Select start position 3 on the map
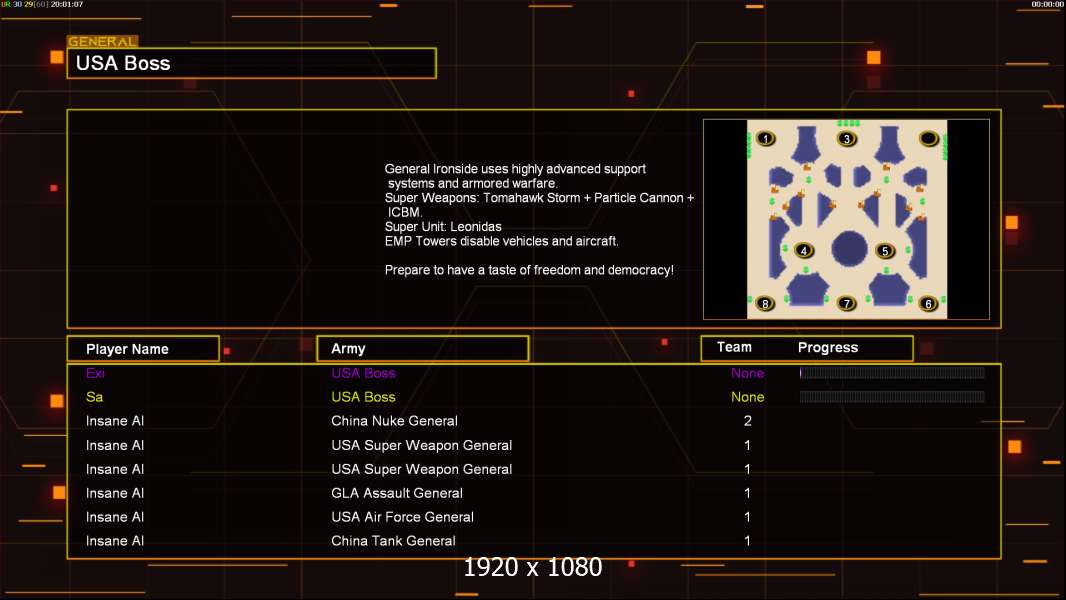 (846, 139)
